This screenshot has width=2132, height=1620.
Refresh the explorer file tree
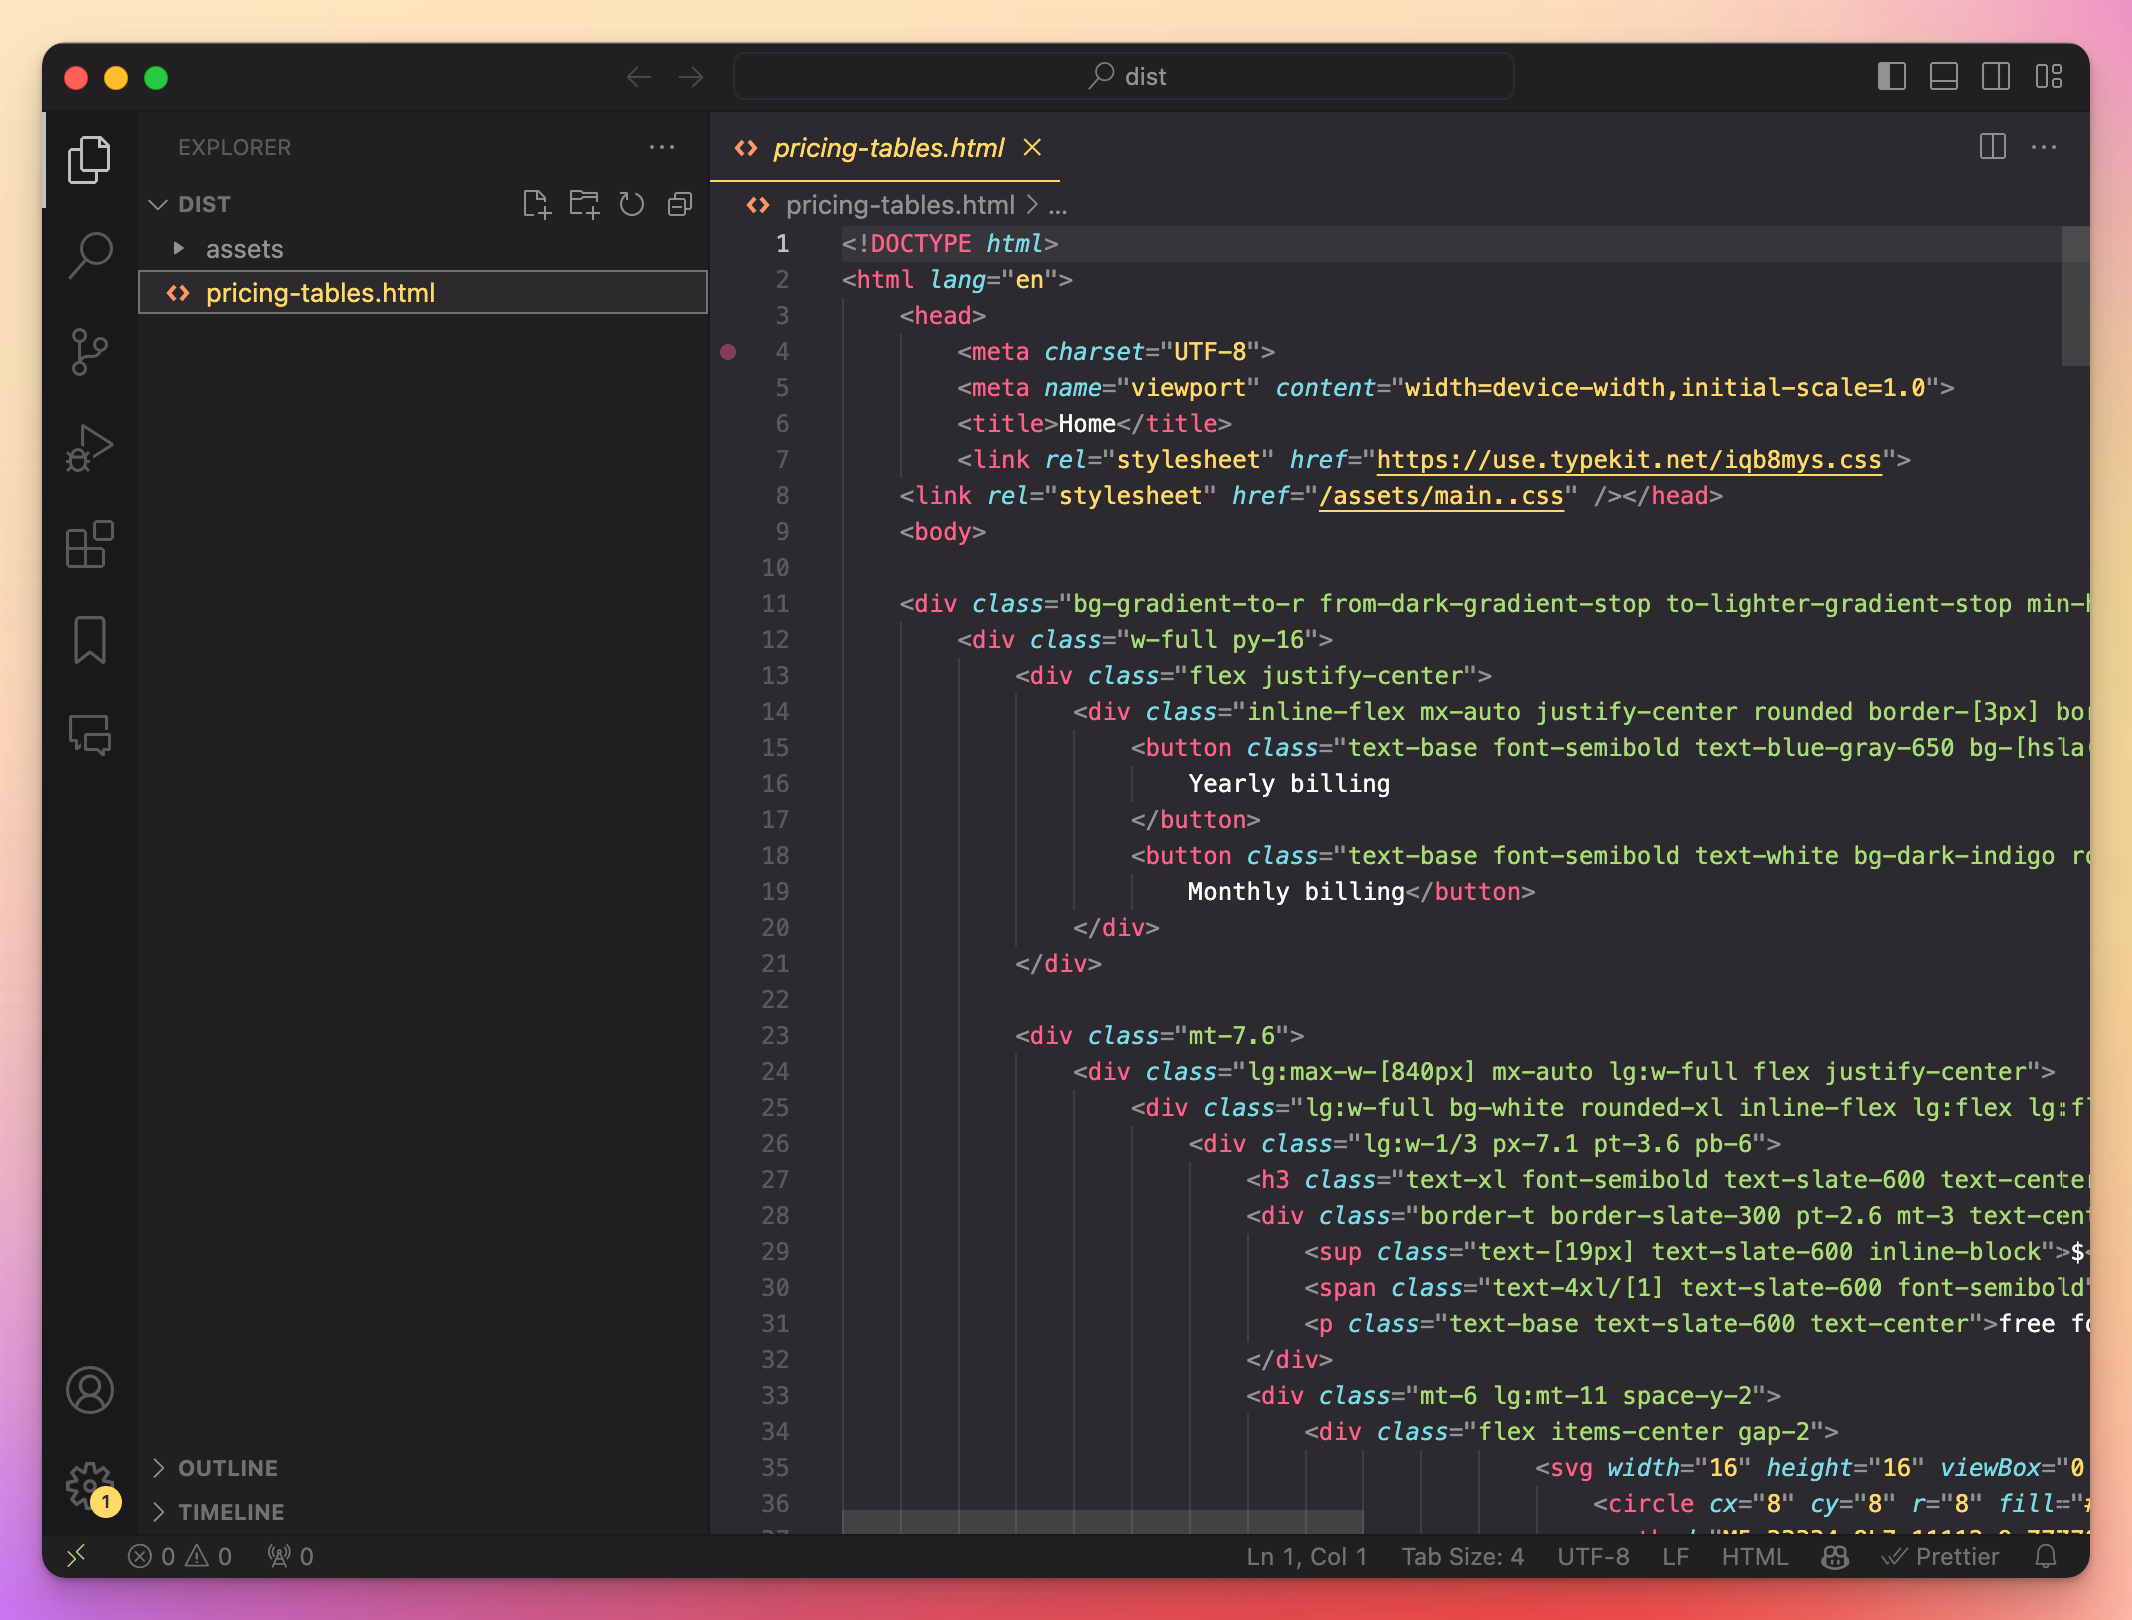click(631, 205)
